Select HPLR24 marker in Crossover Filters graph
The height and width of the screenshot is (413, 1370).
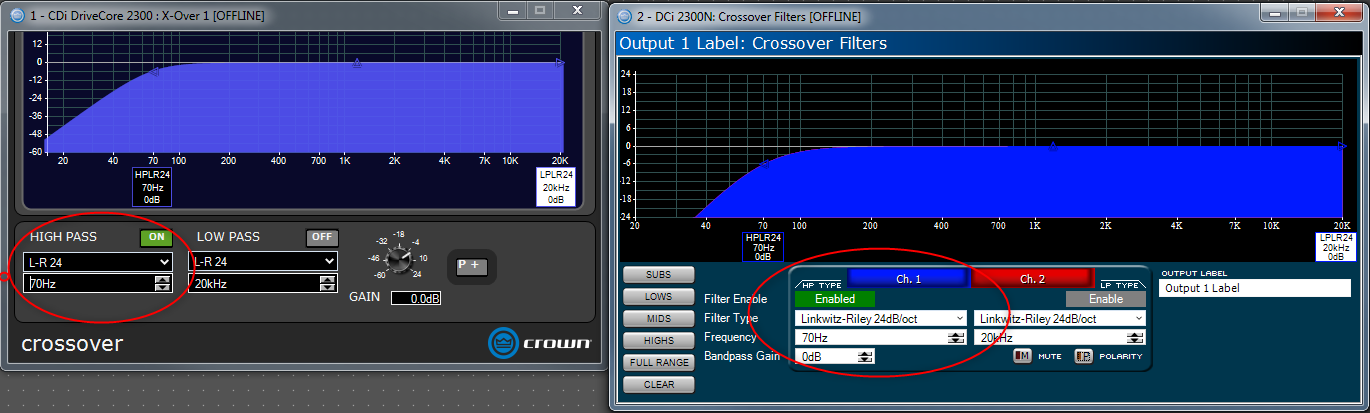(x=762, y=247)
